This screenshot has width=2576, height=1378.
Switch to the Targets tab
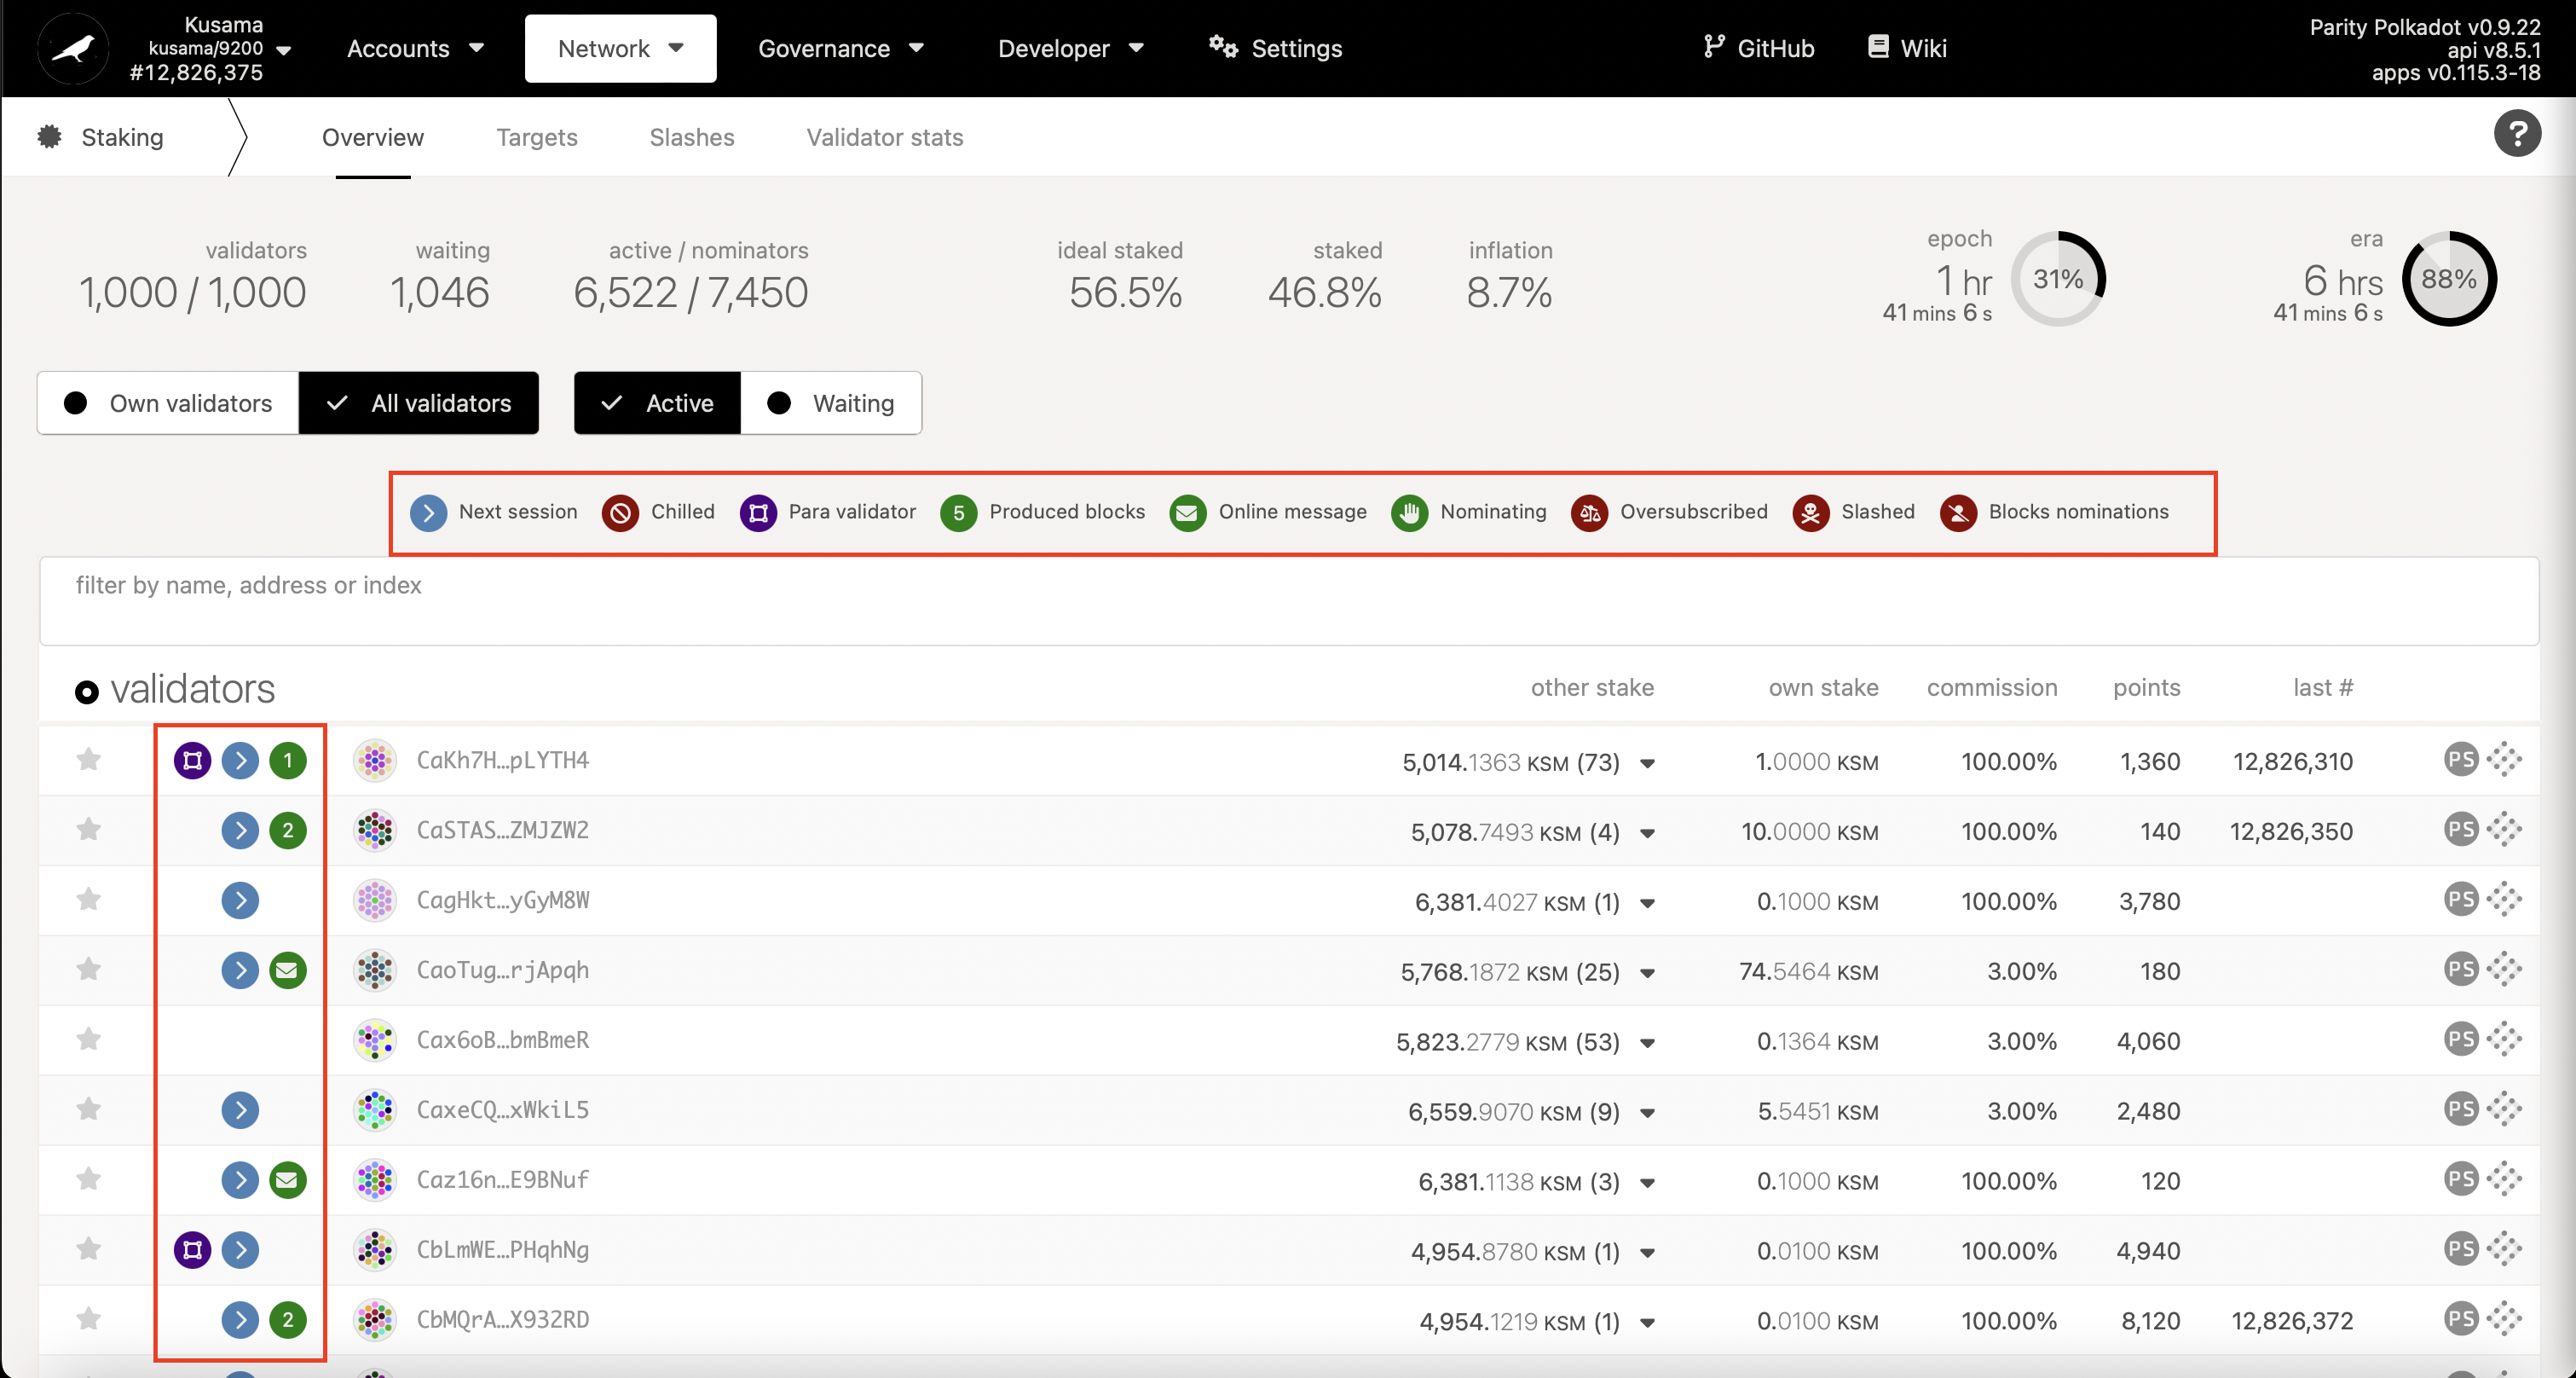tap(536, 137)
